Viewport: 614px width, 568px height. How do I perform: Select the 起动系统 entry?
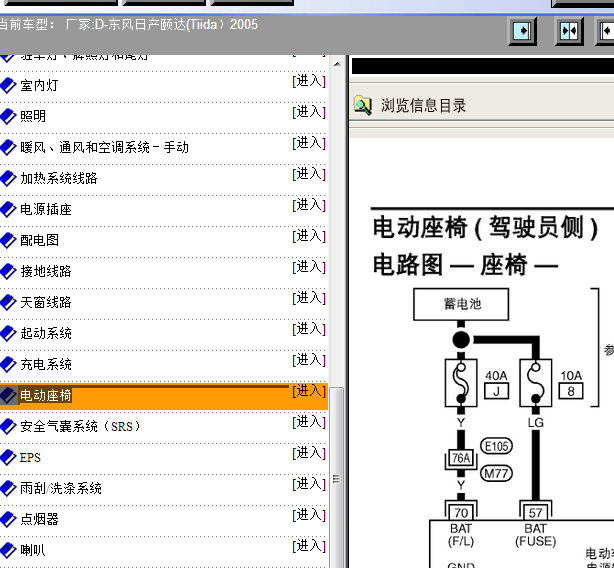click(x=46, y=333)
